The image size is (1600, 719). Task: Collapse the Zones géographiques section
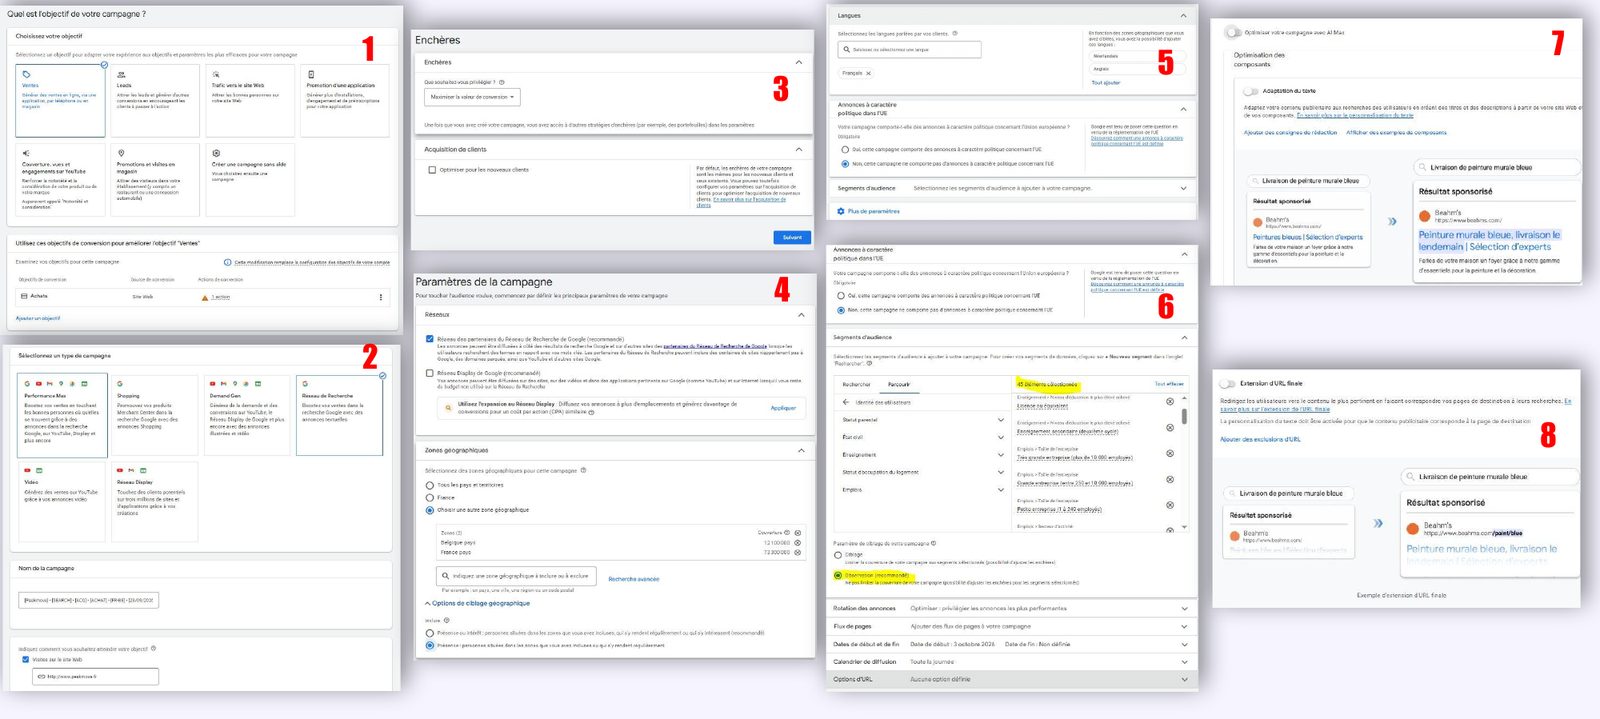click(801, 451)
